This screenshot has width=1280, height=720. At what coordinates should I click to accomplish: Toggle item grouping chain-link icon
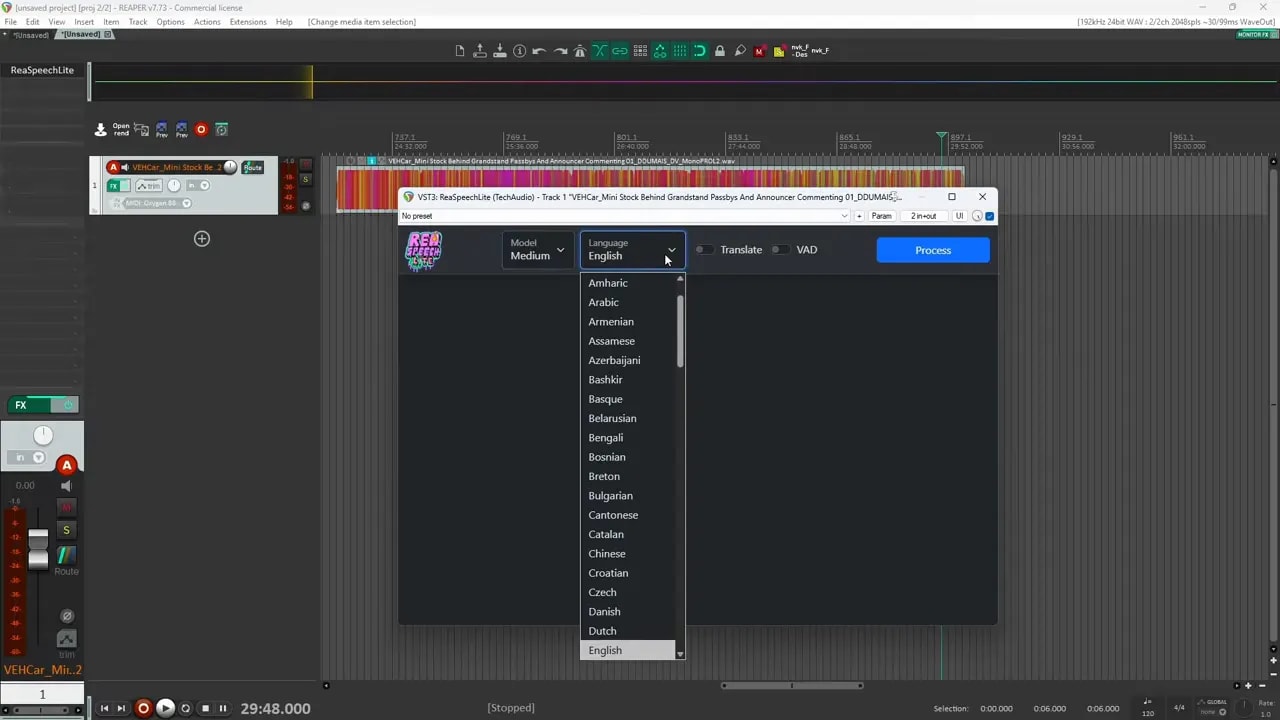(x=620, y=51)
